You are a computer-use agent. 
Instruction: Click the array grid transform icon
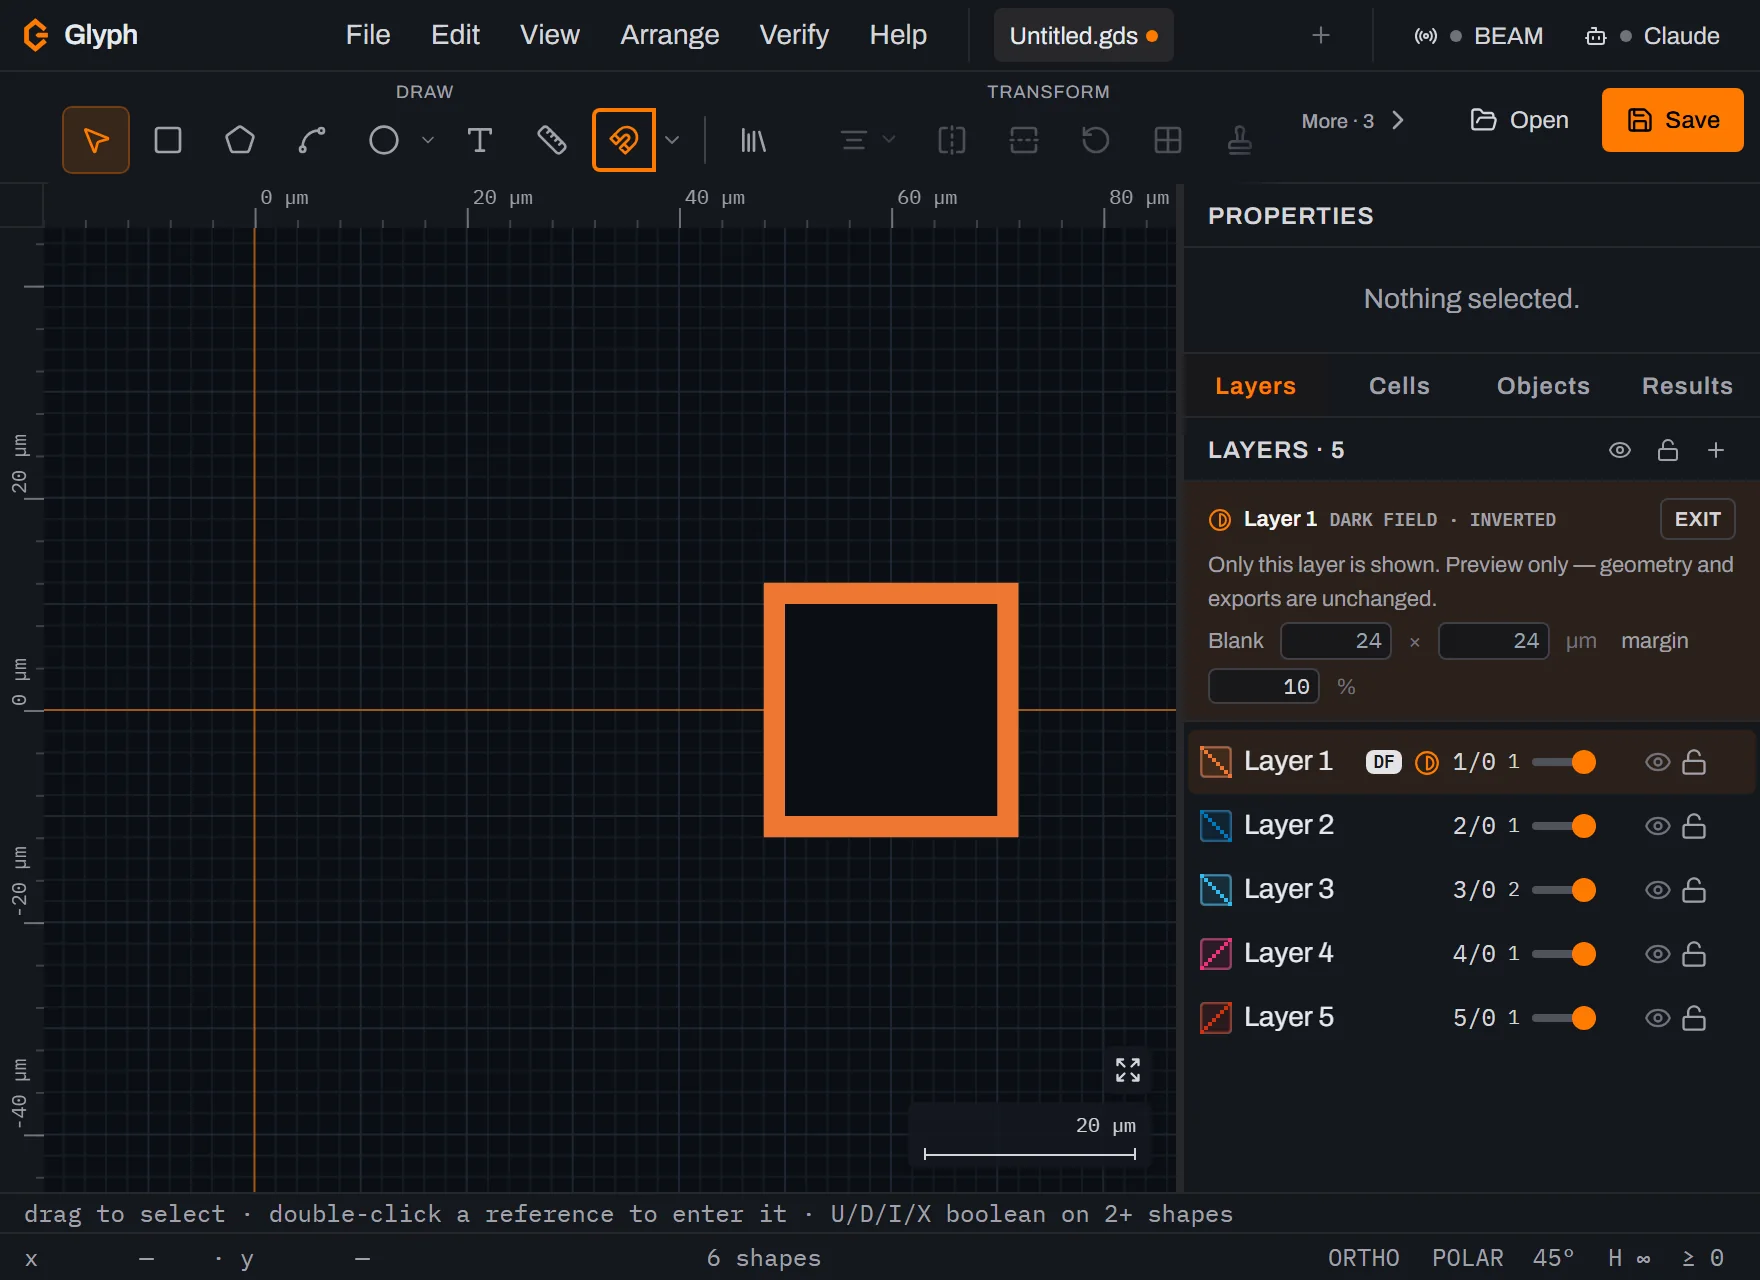[1168, 140]
